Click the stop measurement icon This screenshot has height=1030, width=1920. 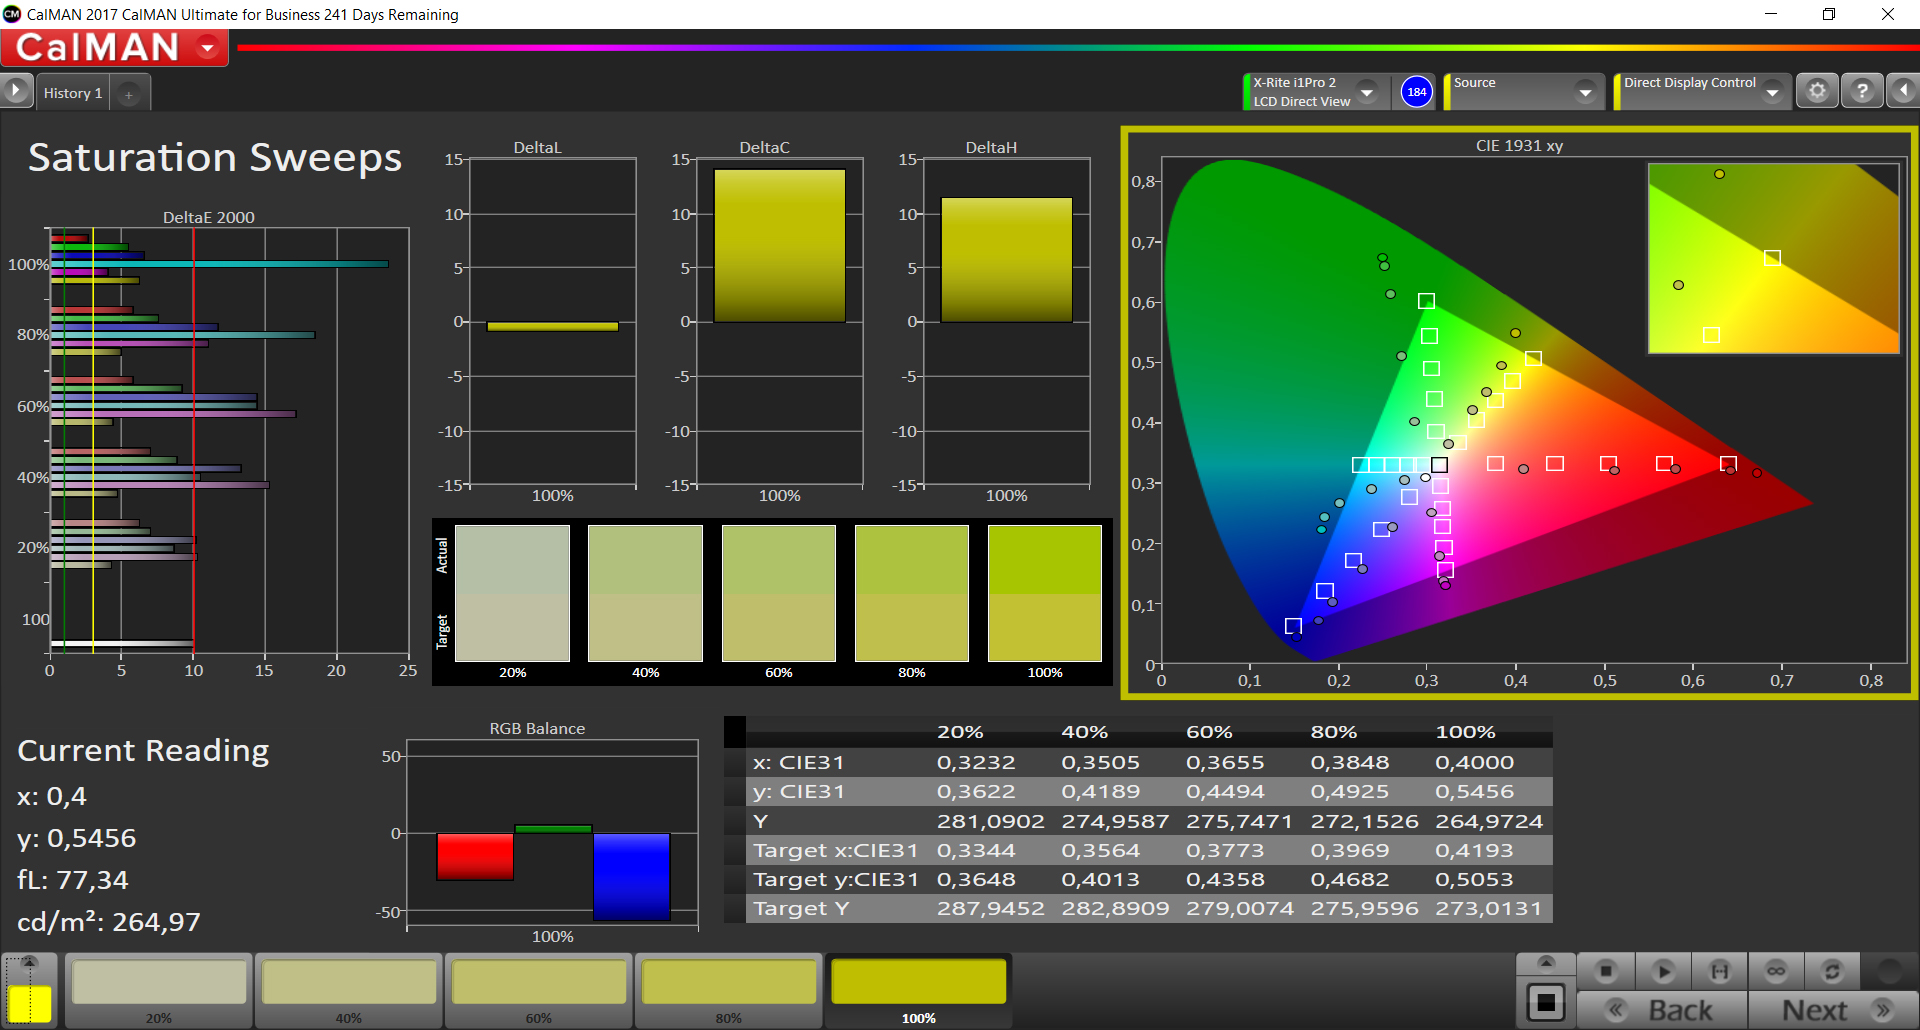click(x=1606, y=971)
